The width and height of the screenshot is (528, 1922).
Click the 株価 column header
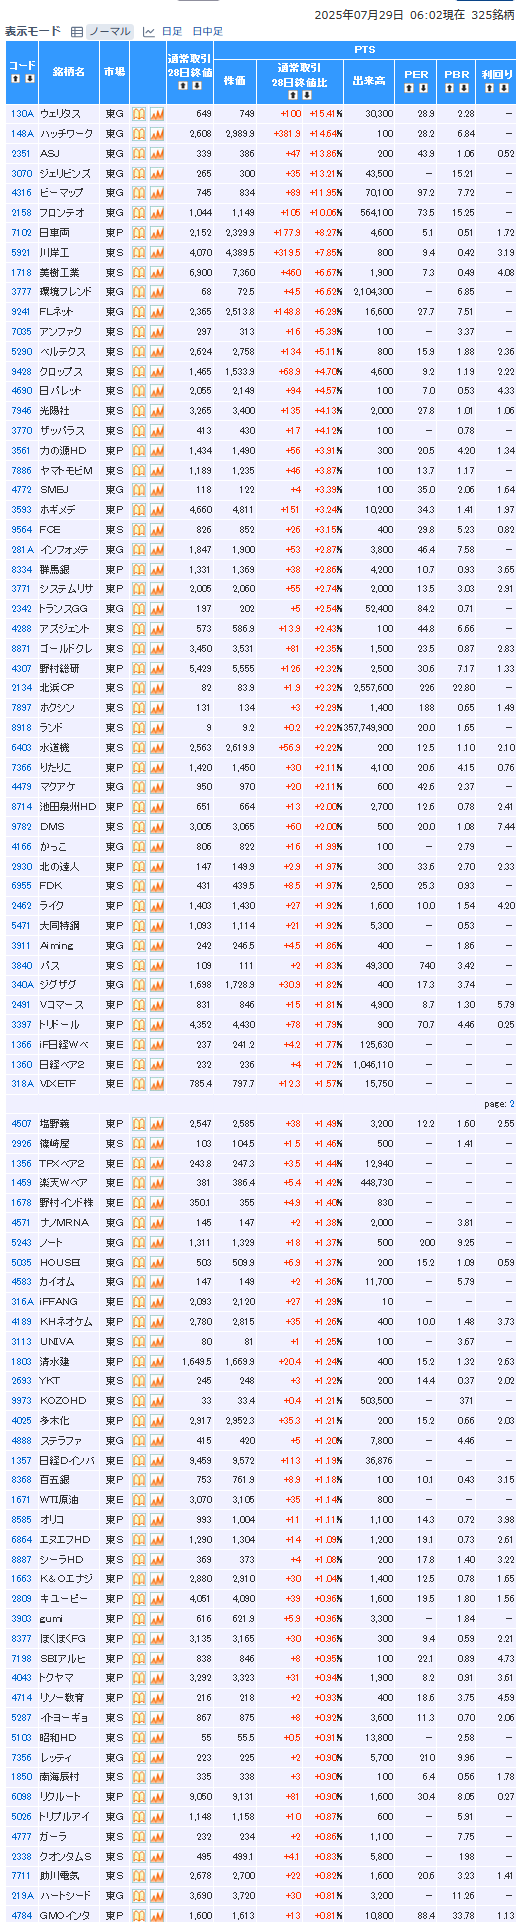tap(234, 81)
